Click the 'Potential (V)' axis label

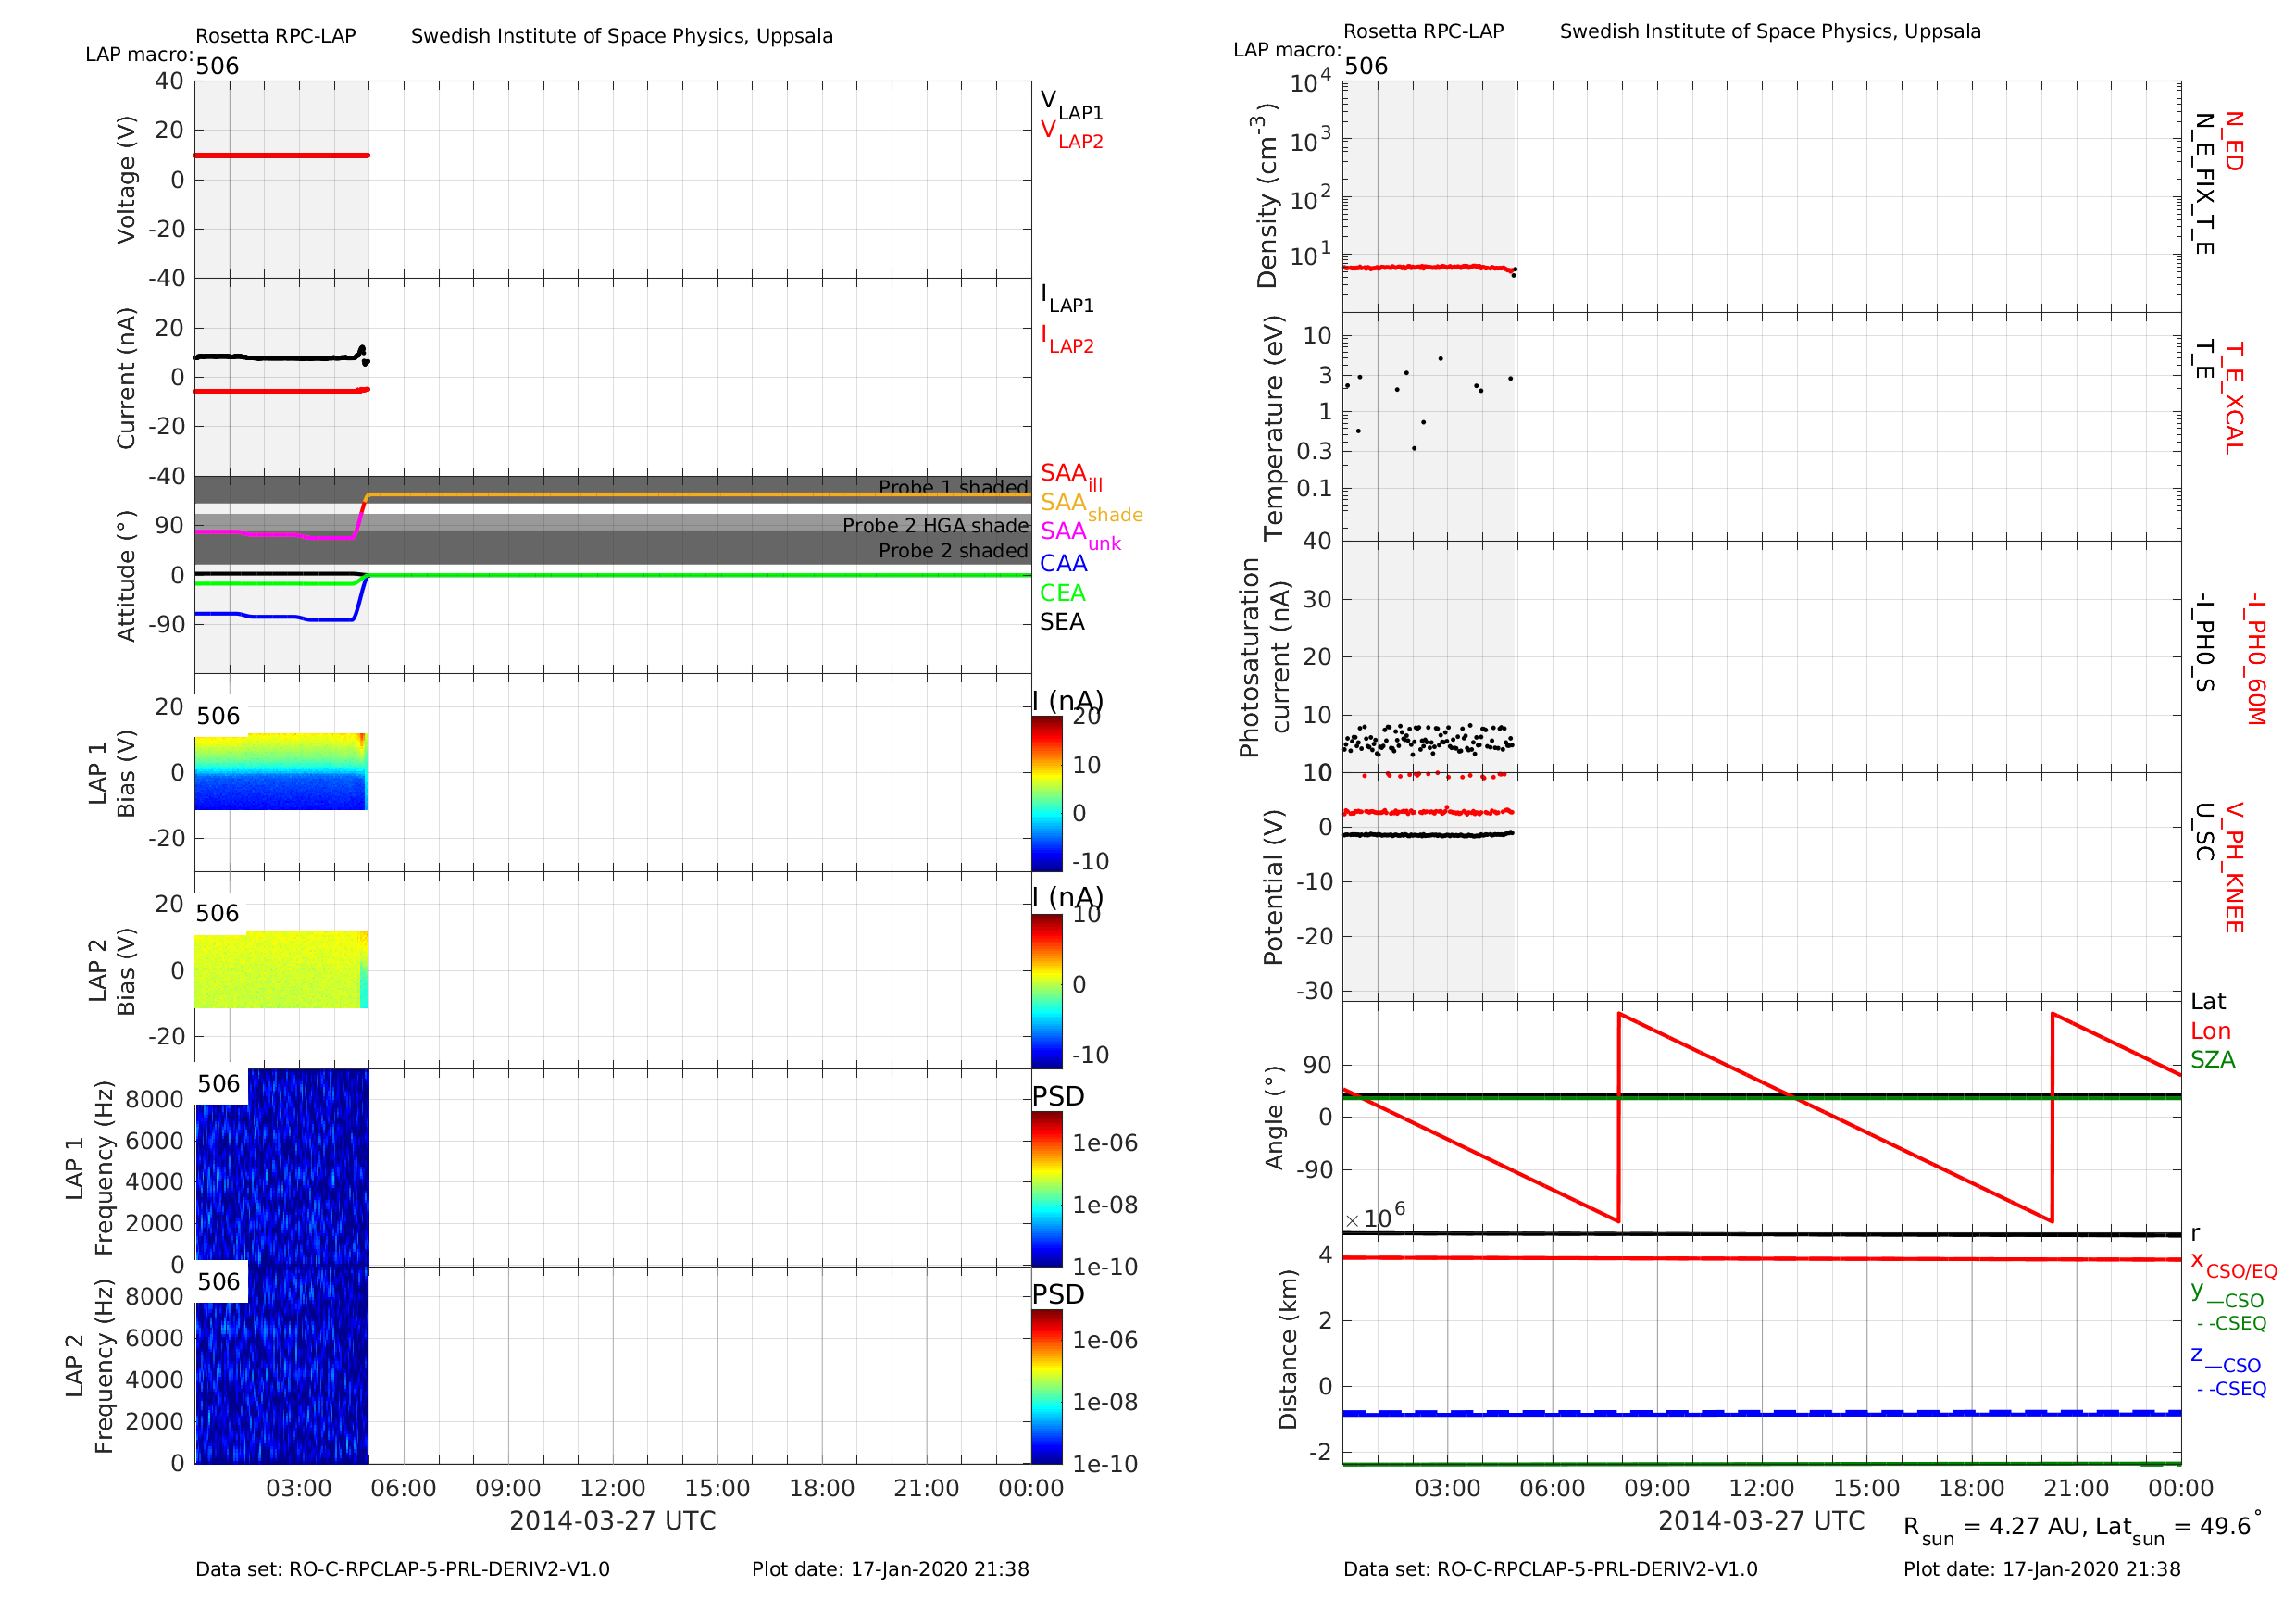tap(1273, 887)
